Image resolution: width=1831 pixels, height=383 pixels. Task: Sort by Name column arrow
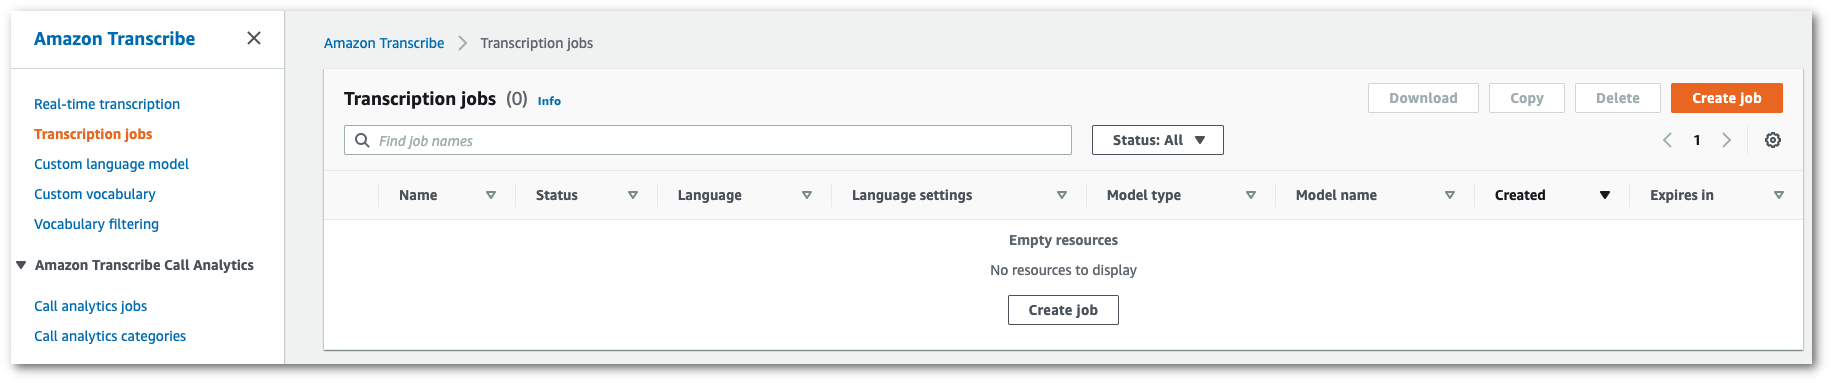(491, 195)
